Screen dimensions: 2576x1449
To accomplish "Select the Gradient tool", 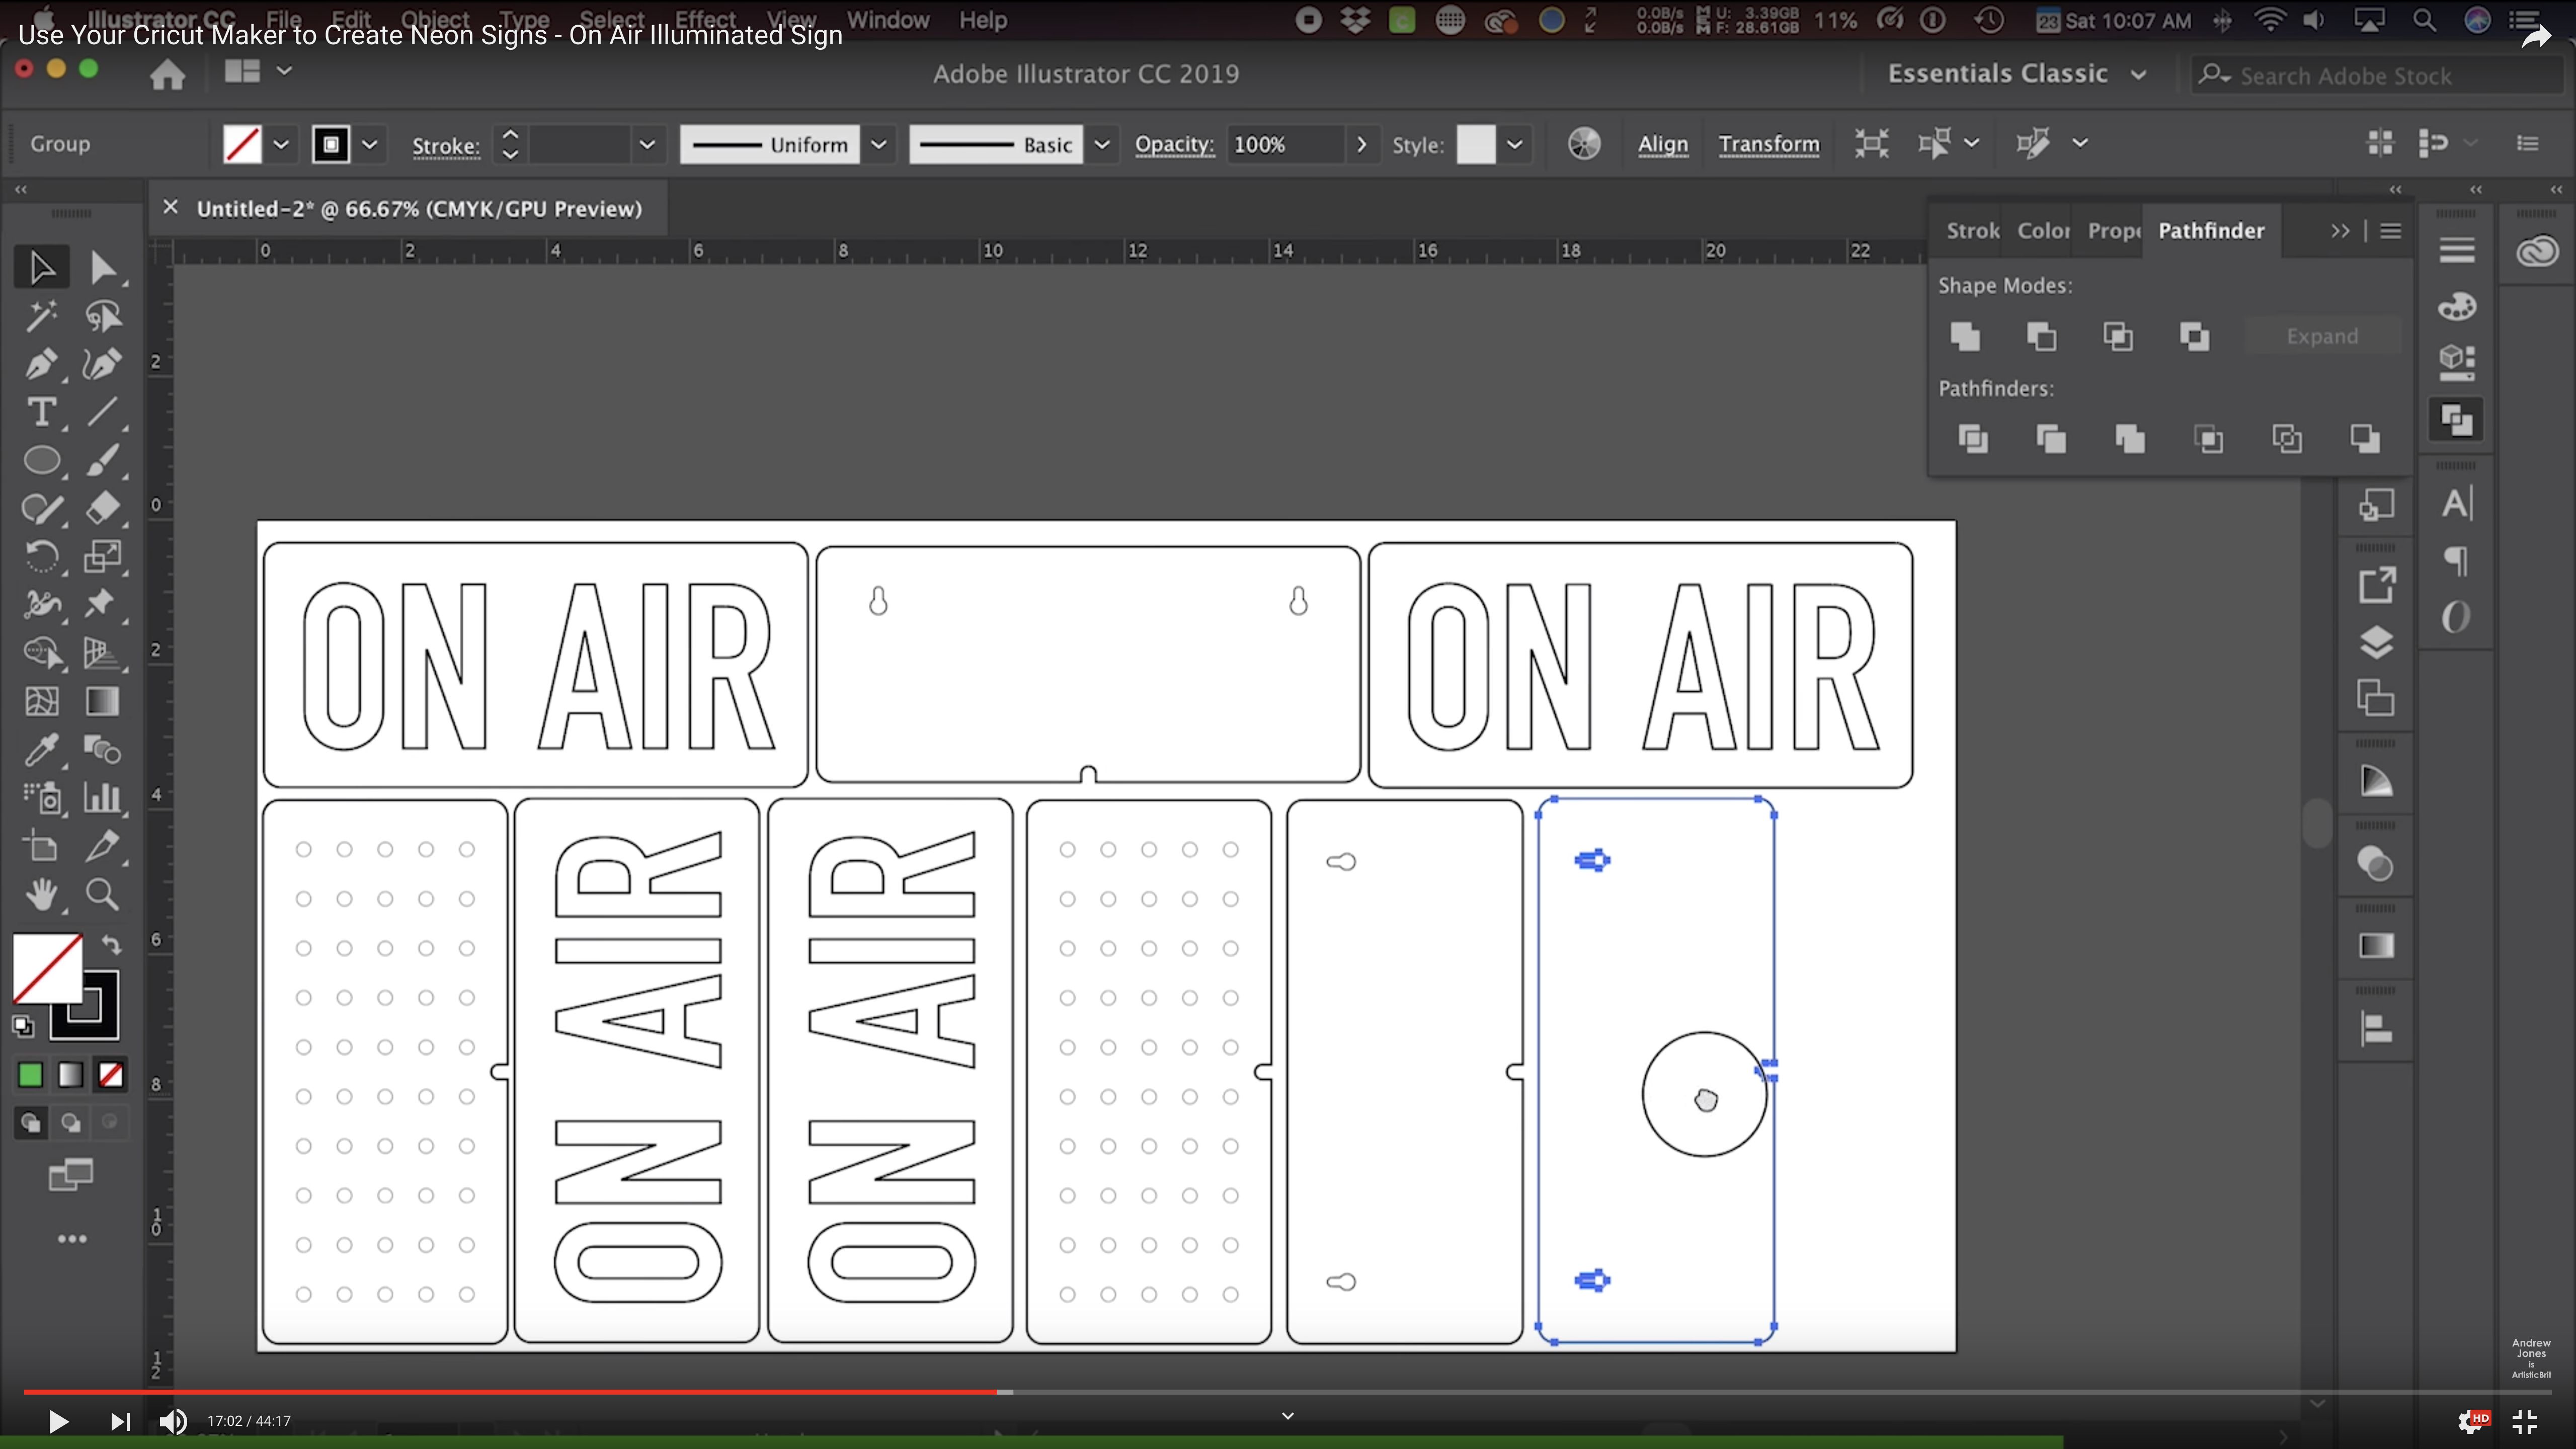I will (102, 701).
